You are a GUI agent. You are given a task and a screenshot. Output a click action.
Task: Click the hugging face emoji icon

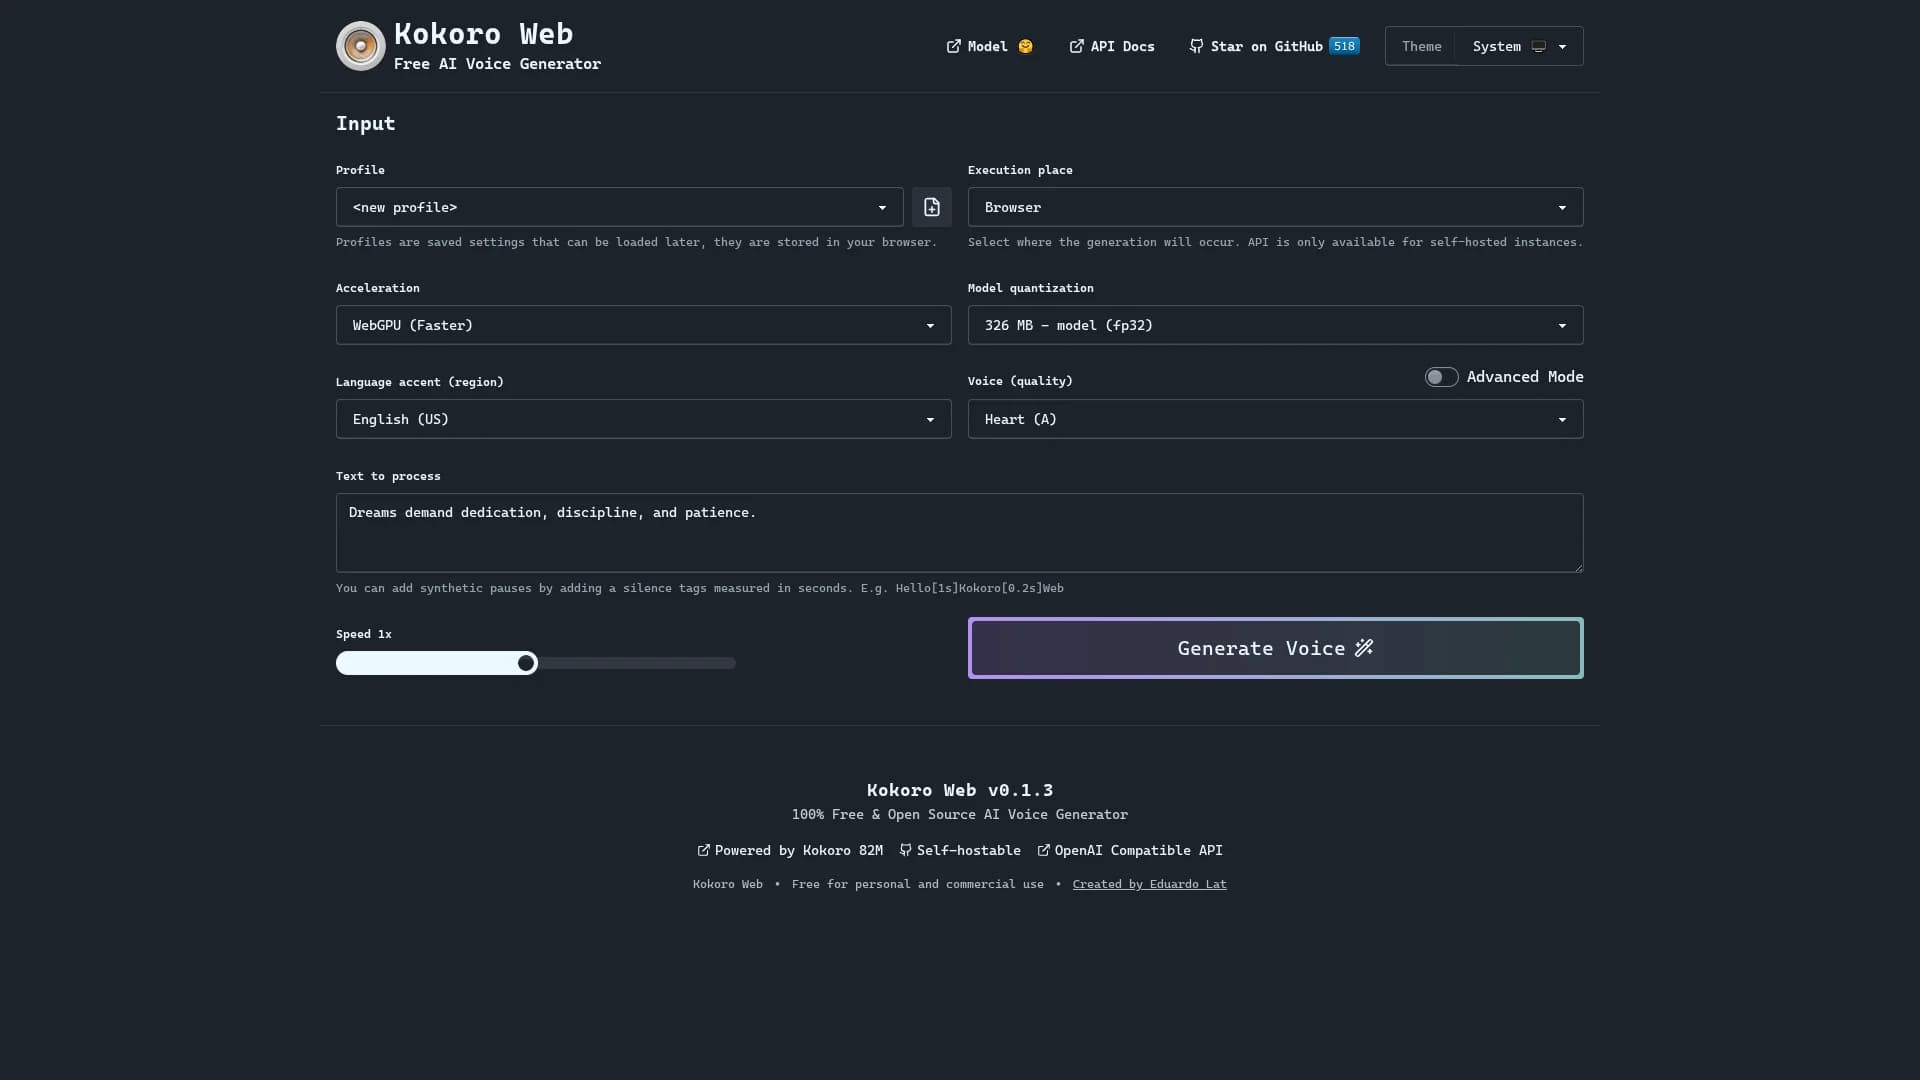click(x=1025, y=46)
